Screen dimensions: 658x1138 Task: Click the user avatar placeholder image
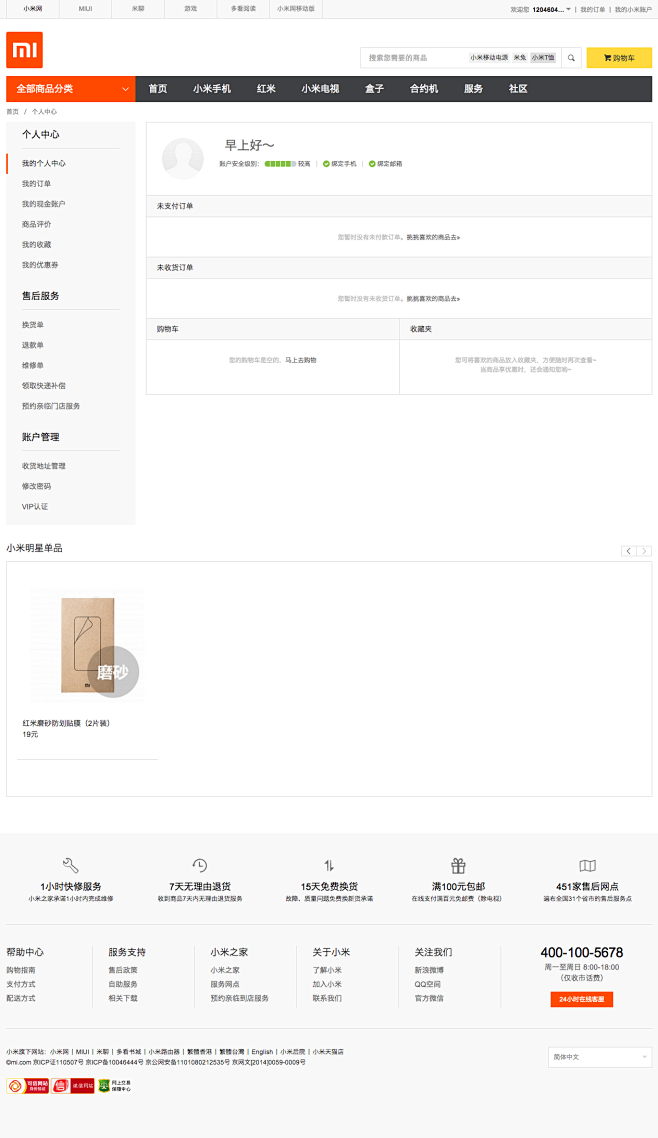pyautogui.click(x=183, y=158)
